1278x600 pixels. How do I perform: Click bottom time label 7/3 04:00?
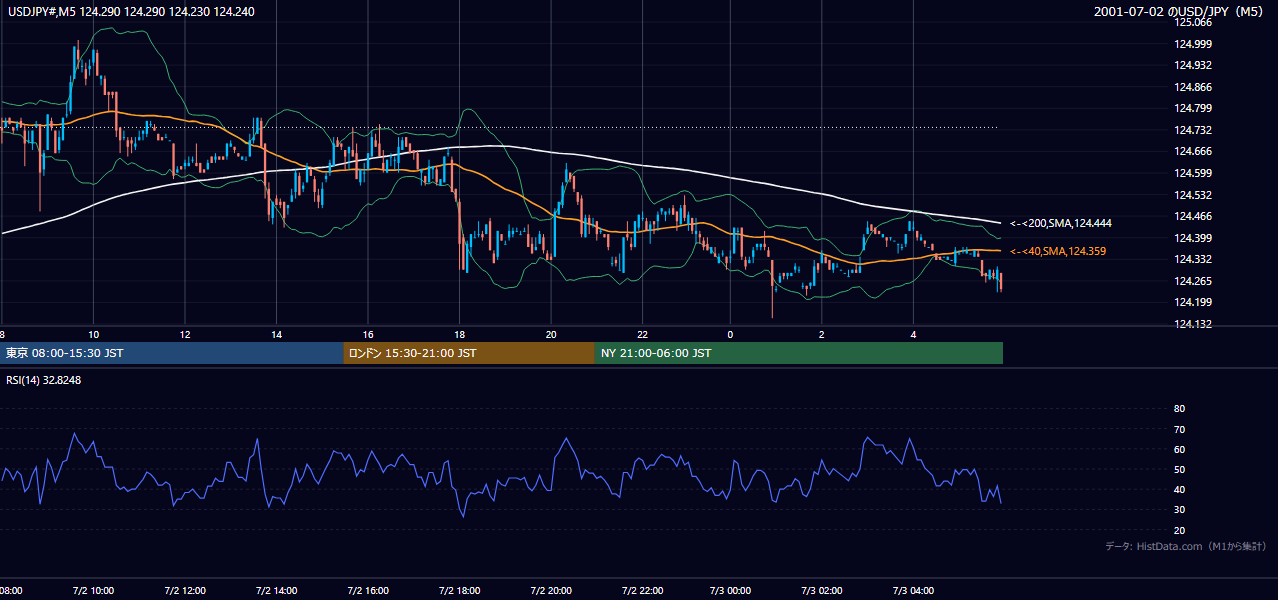tap(913, 590)
